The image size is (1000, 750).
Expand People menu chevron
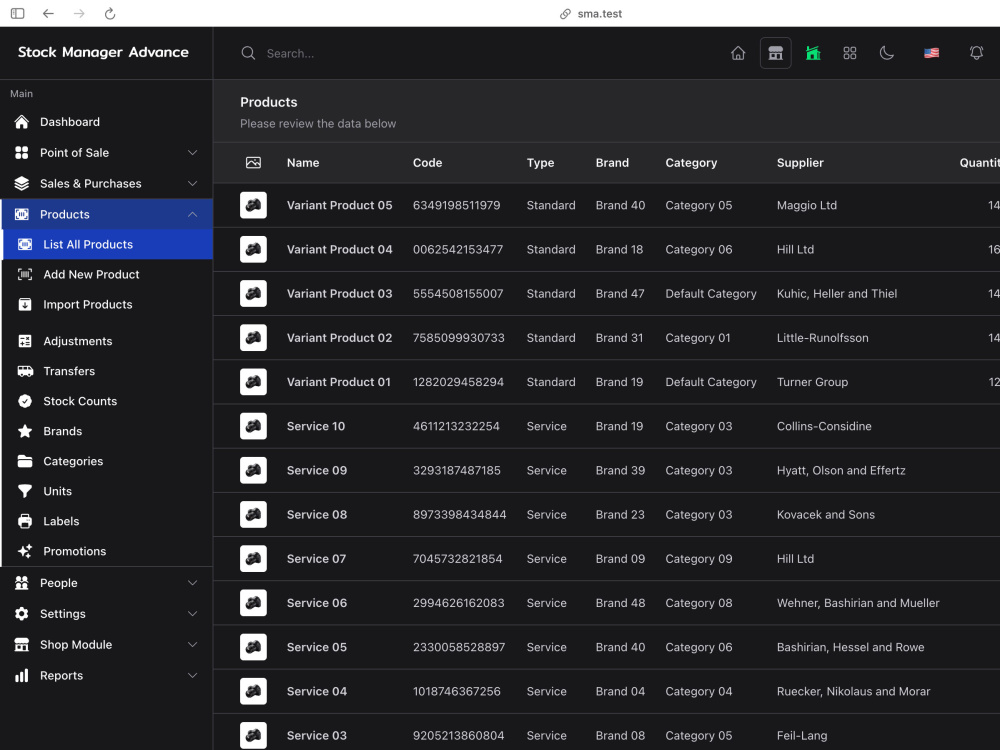pyautogui.click(x=192, y=583)
